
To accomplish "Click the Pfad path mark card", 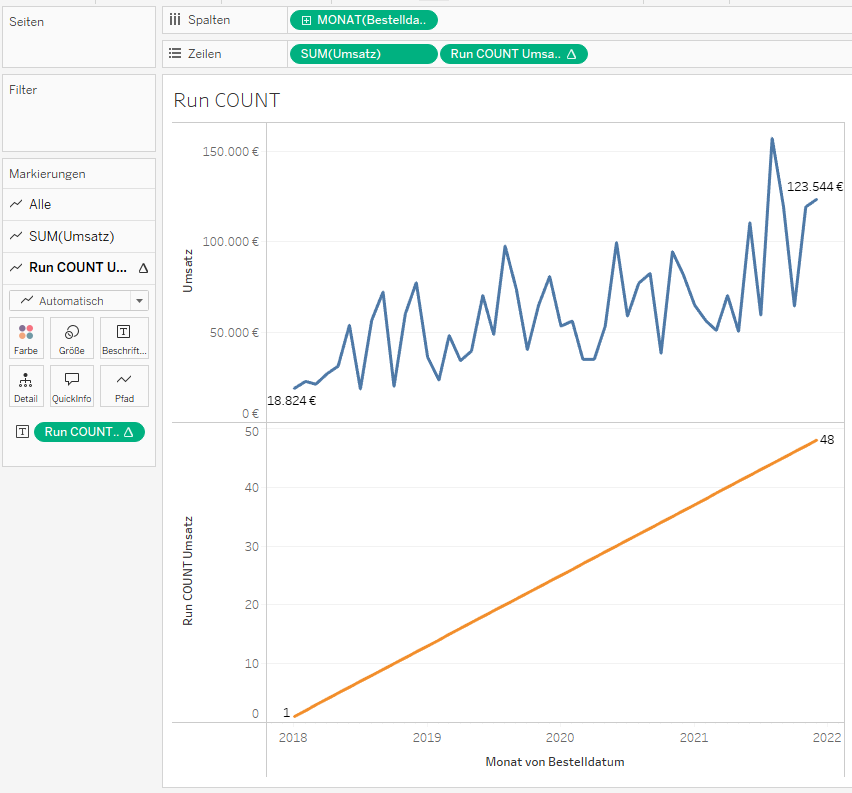I will pyautogui.click(x=124, y=385).
